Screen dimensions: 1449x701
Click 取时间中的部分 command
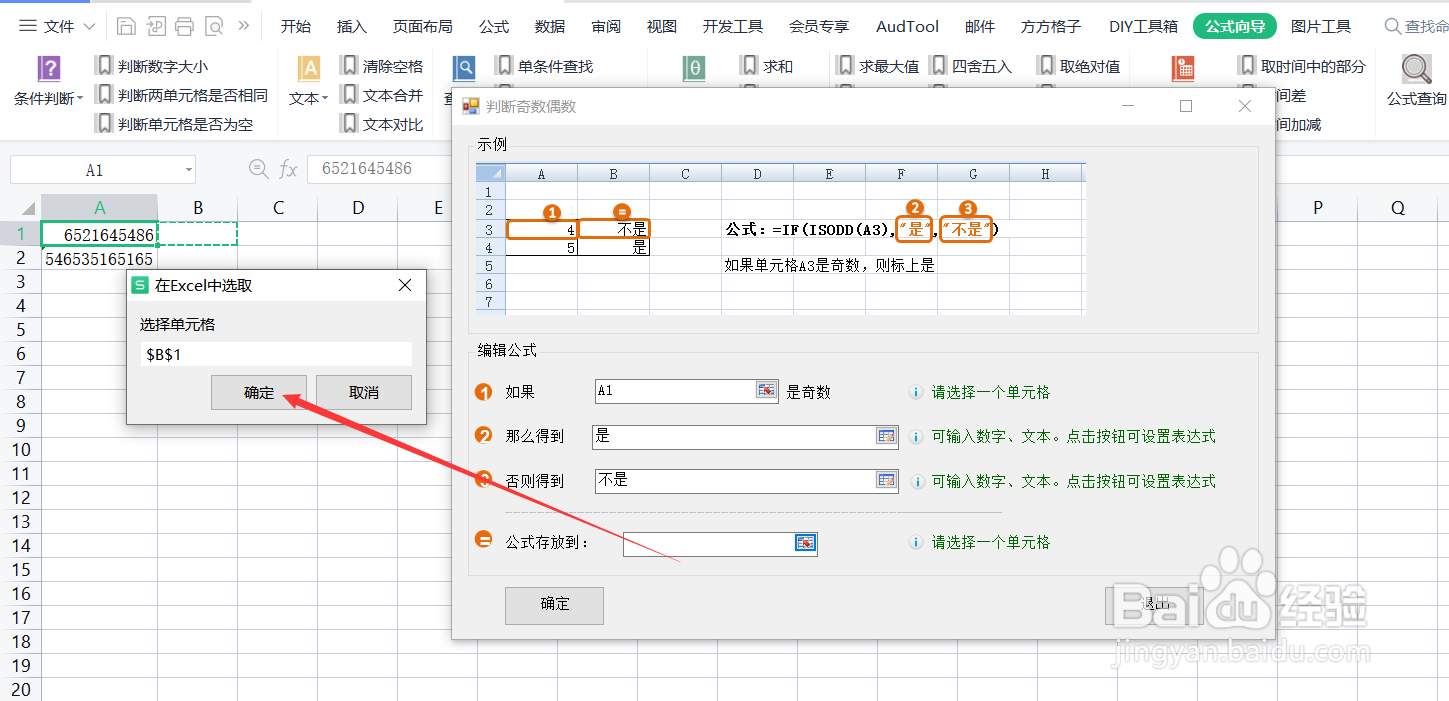coord(1302,66)
